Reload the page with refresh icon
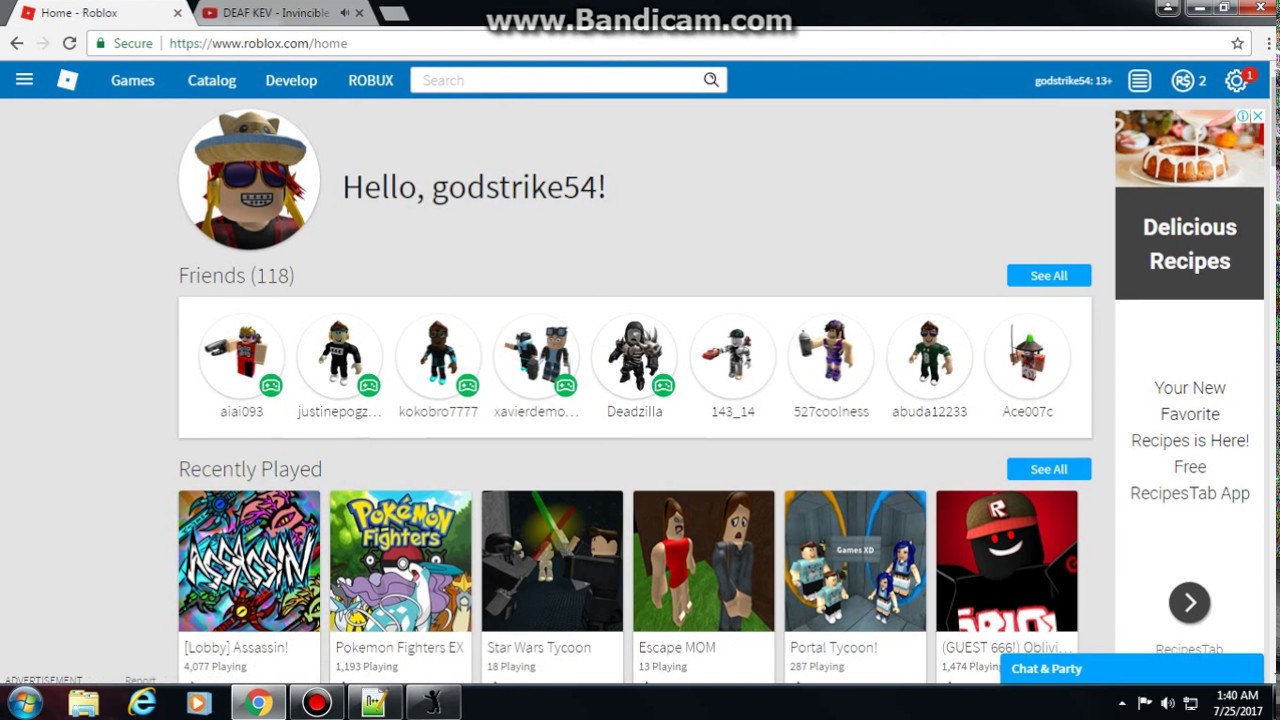The height and width of the screenshot is (720, 1280). click(69, 43)
